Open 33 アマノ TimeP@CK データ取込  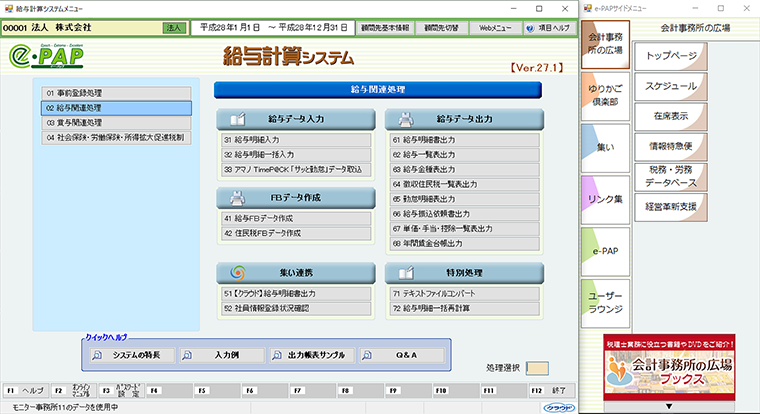tap(296, 170)
